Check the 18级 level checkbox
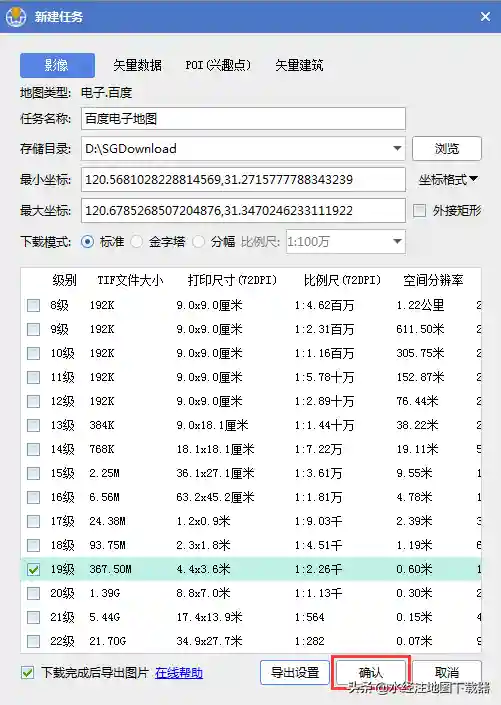 pos(33,545)
